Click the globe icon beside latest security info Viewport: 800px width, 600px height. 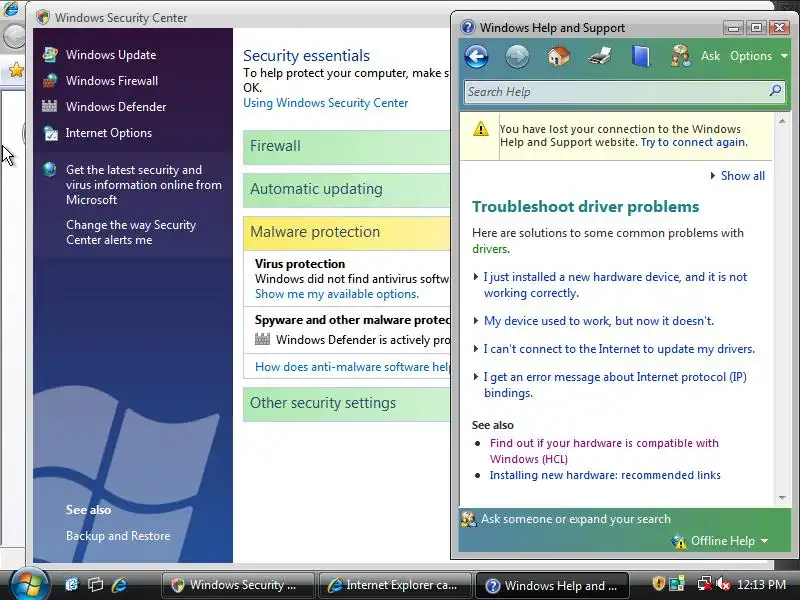(x=49, y=169)
